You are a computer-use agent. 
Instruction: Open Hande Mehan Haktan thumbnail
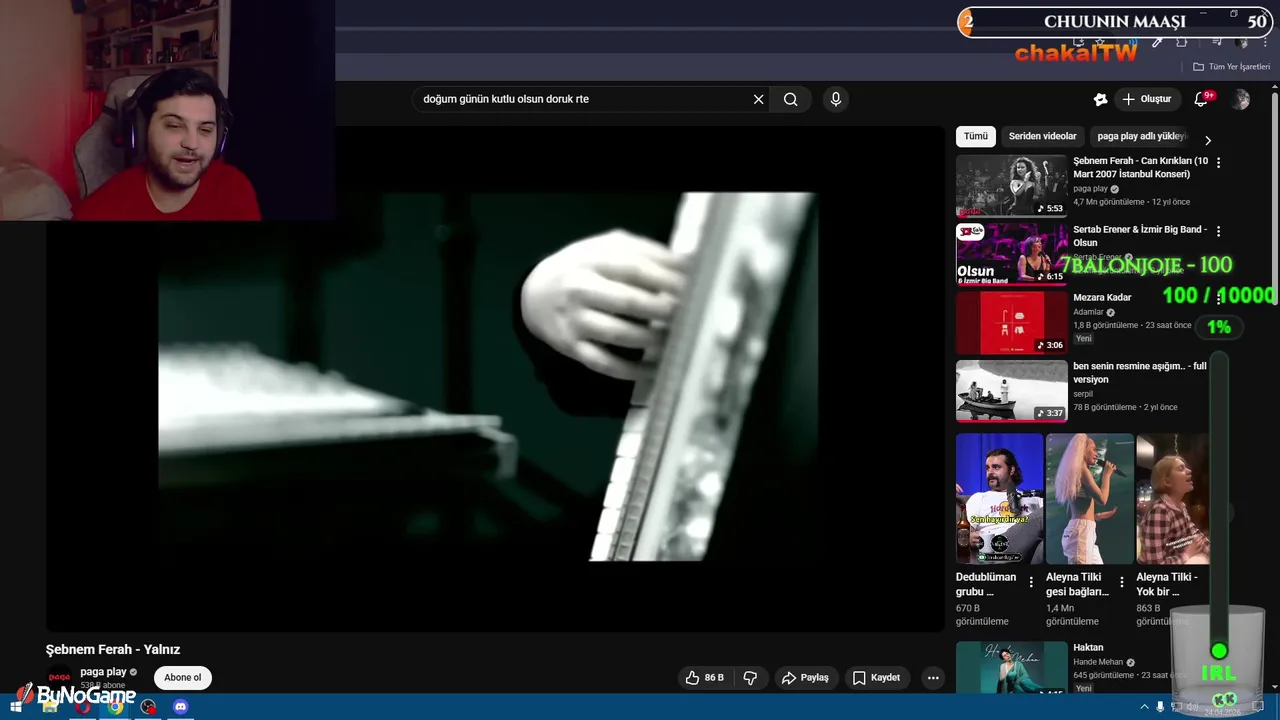(1012, 667)
